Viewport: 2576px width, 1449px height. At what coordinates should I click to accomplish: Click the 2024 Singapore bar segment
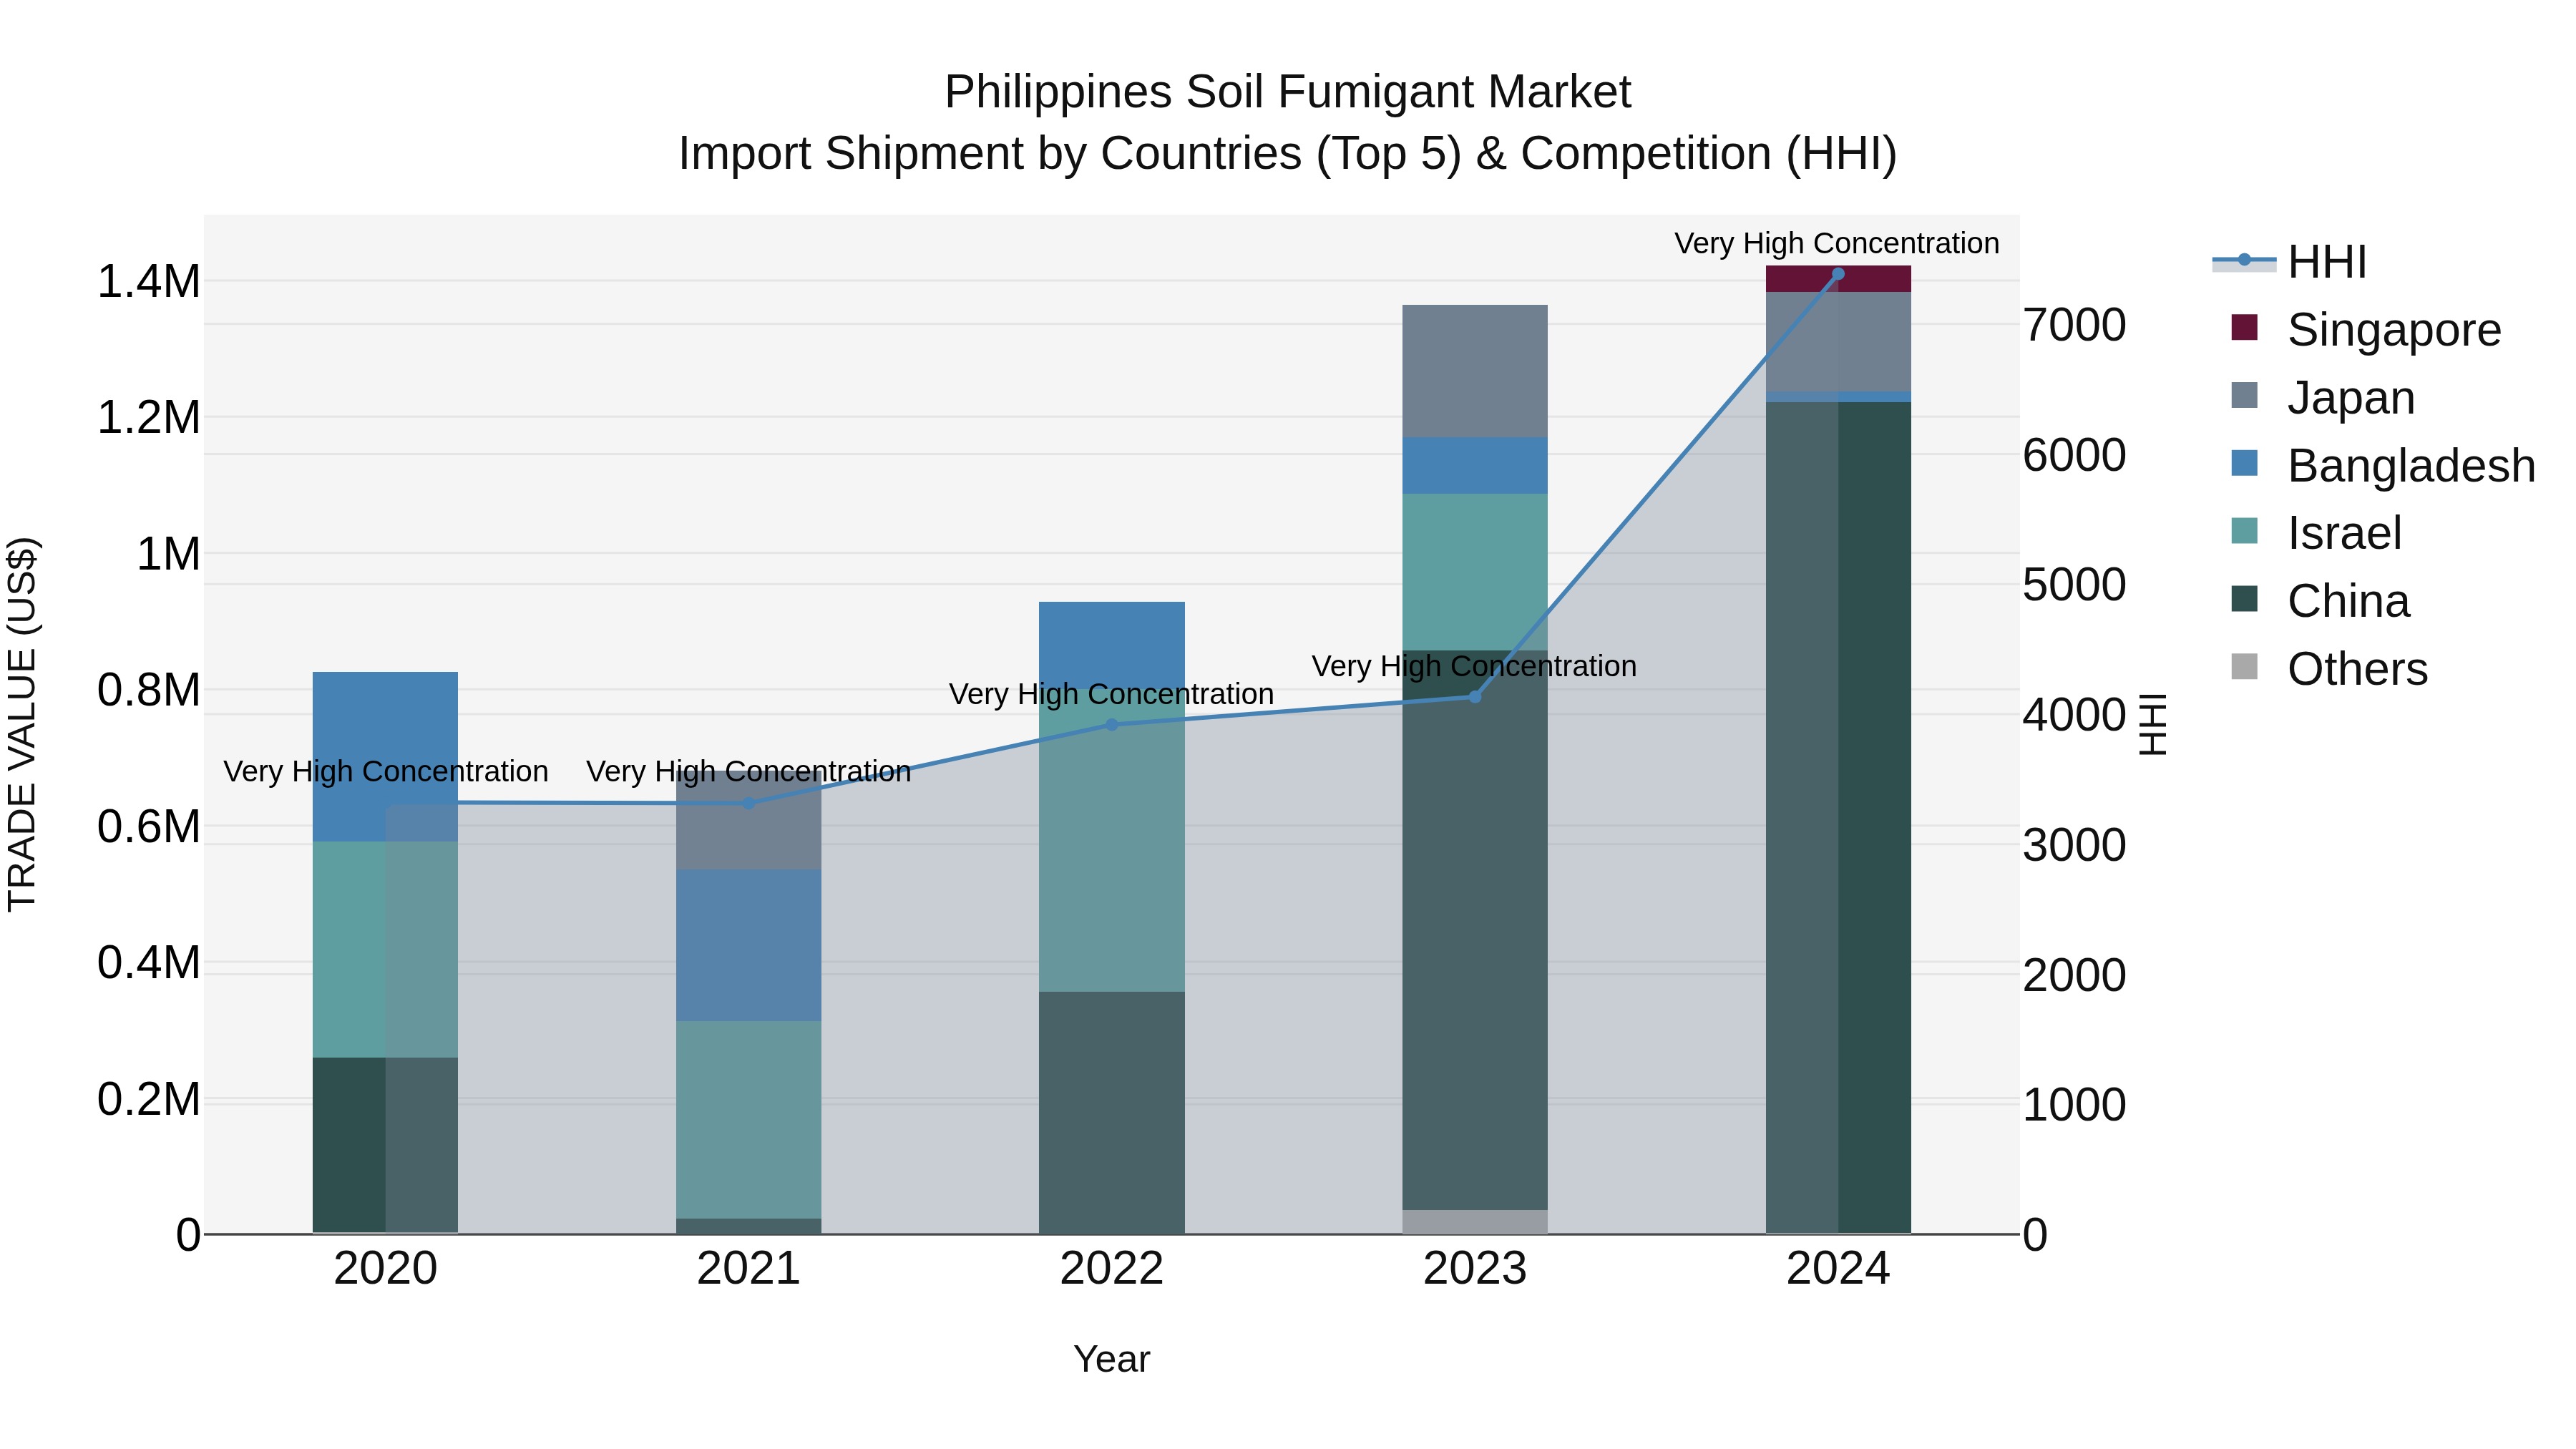tap(1838, 279)
